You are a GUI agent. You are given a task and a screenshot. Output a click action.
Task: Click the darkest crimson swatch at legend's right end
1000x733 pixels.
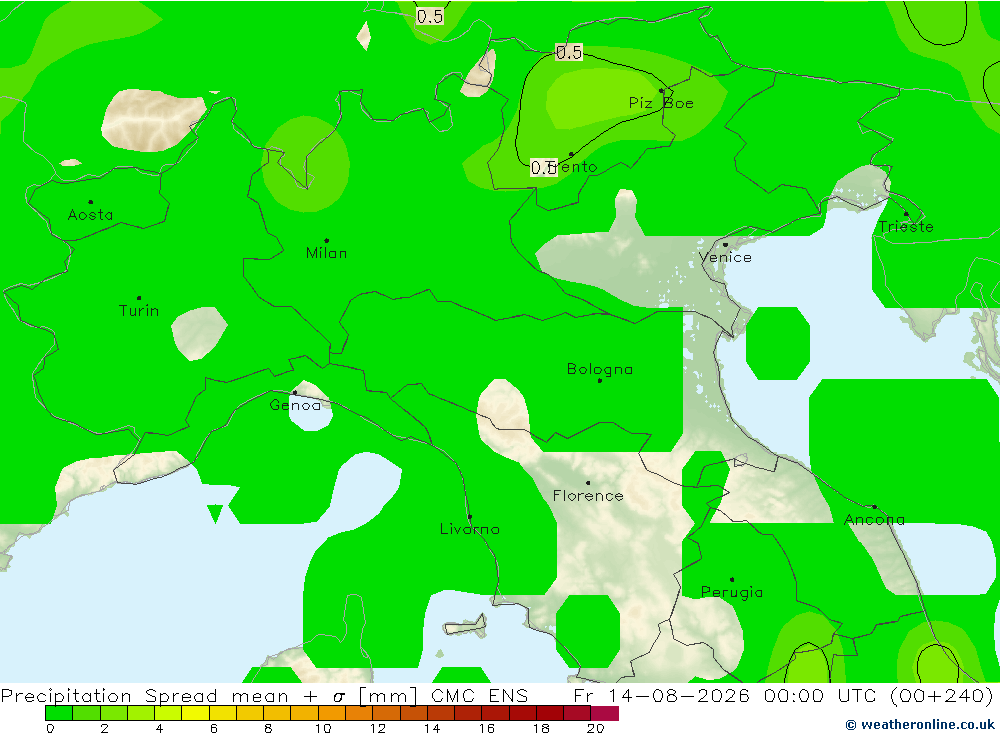coord(605,713)
